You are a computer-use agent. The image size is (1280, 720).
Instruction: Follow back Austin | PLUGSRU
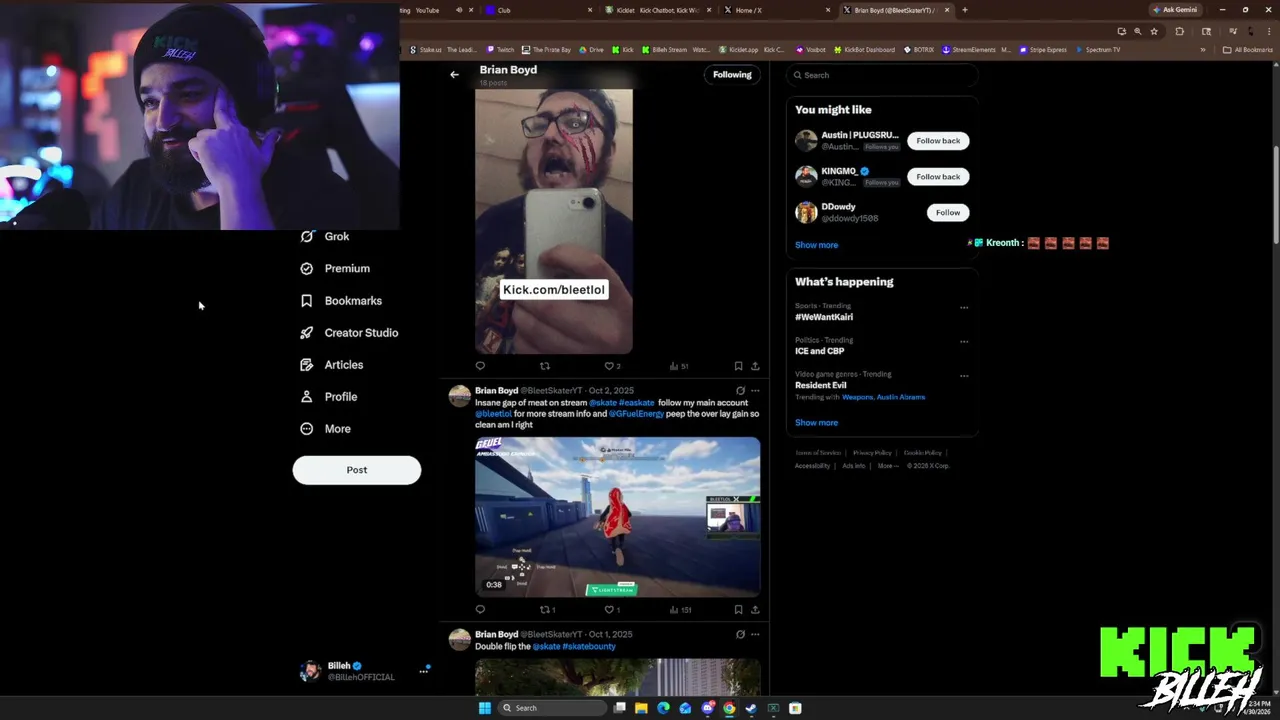938,141
